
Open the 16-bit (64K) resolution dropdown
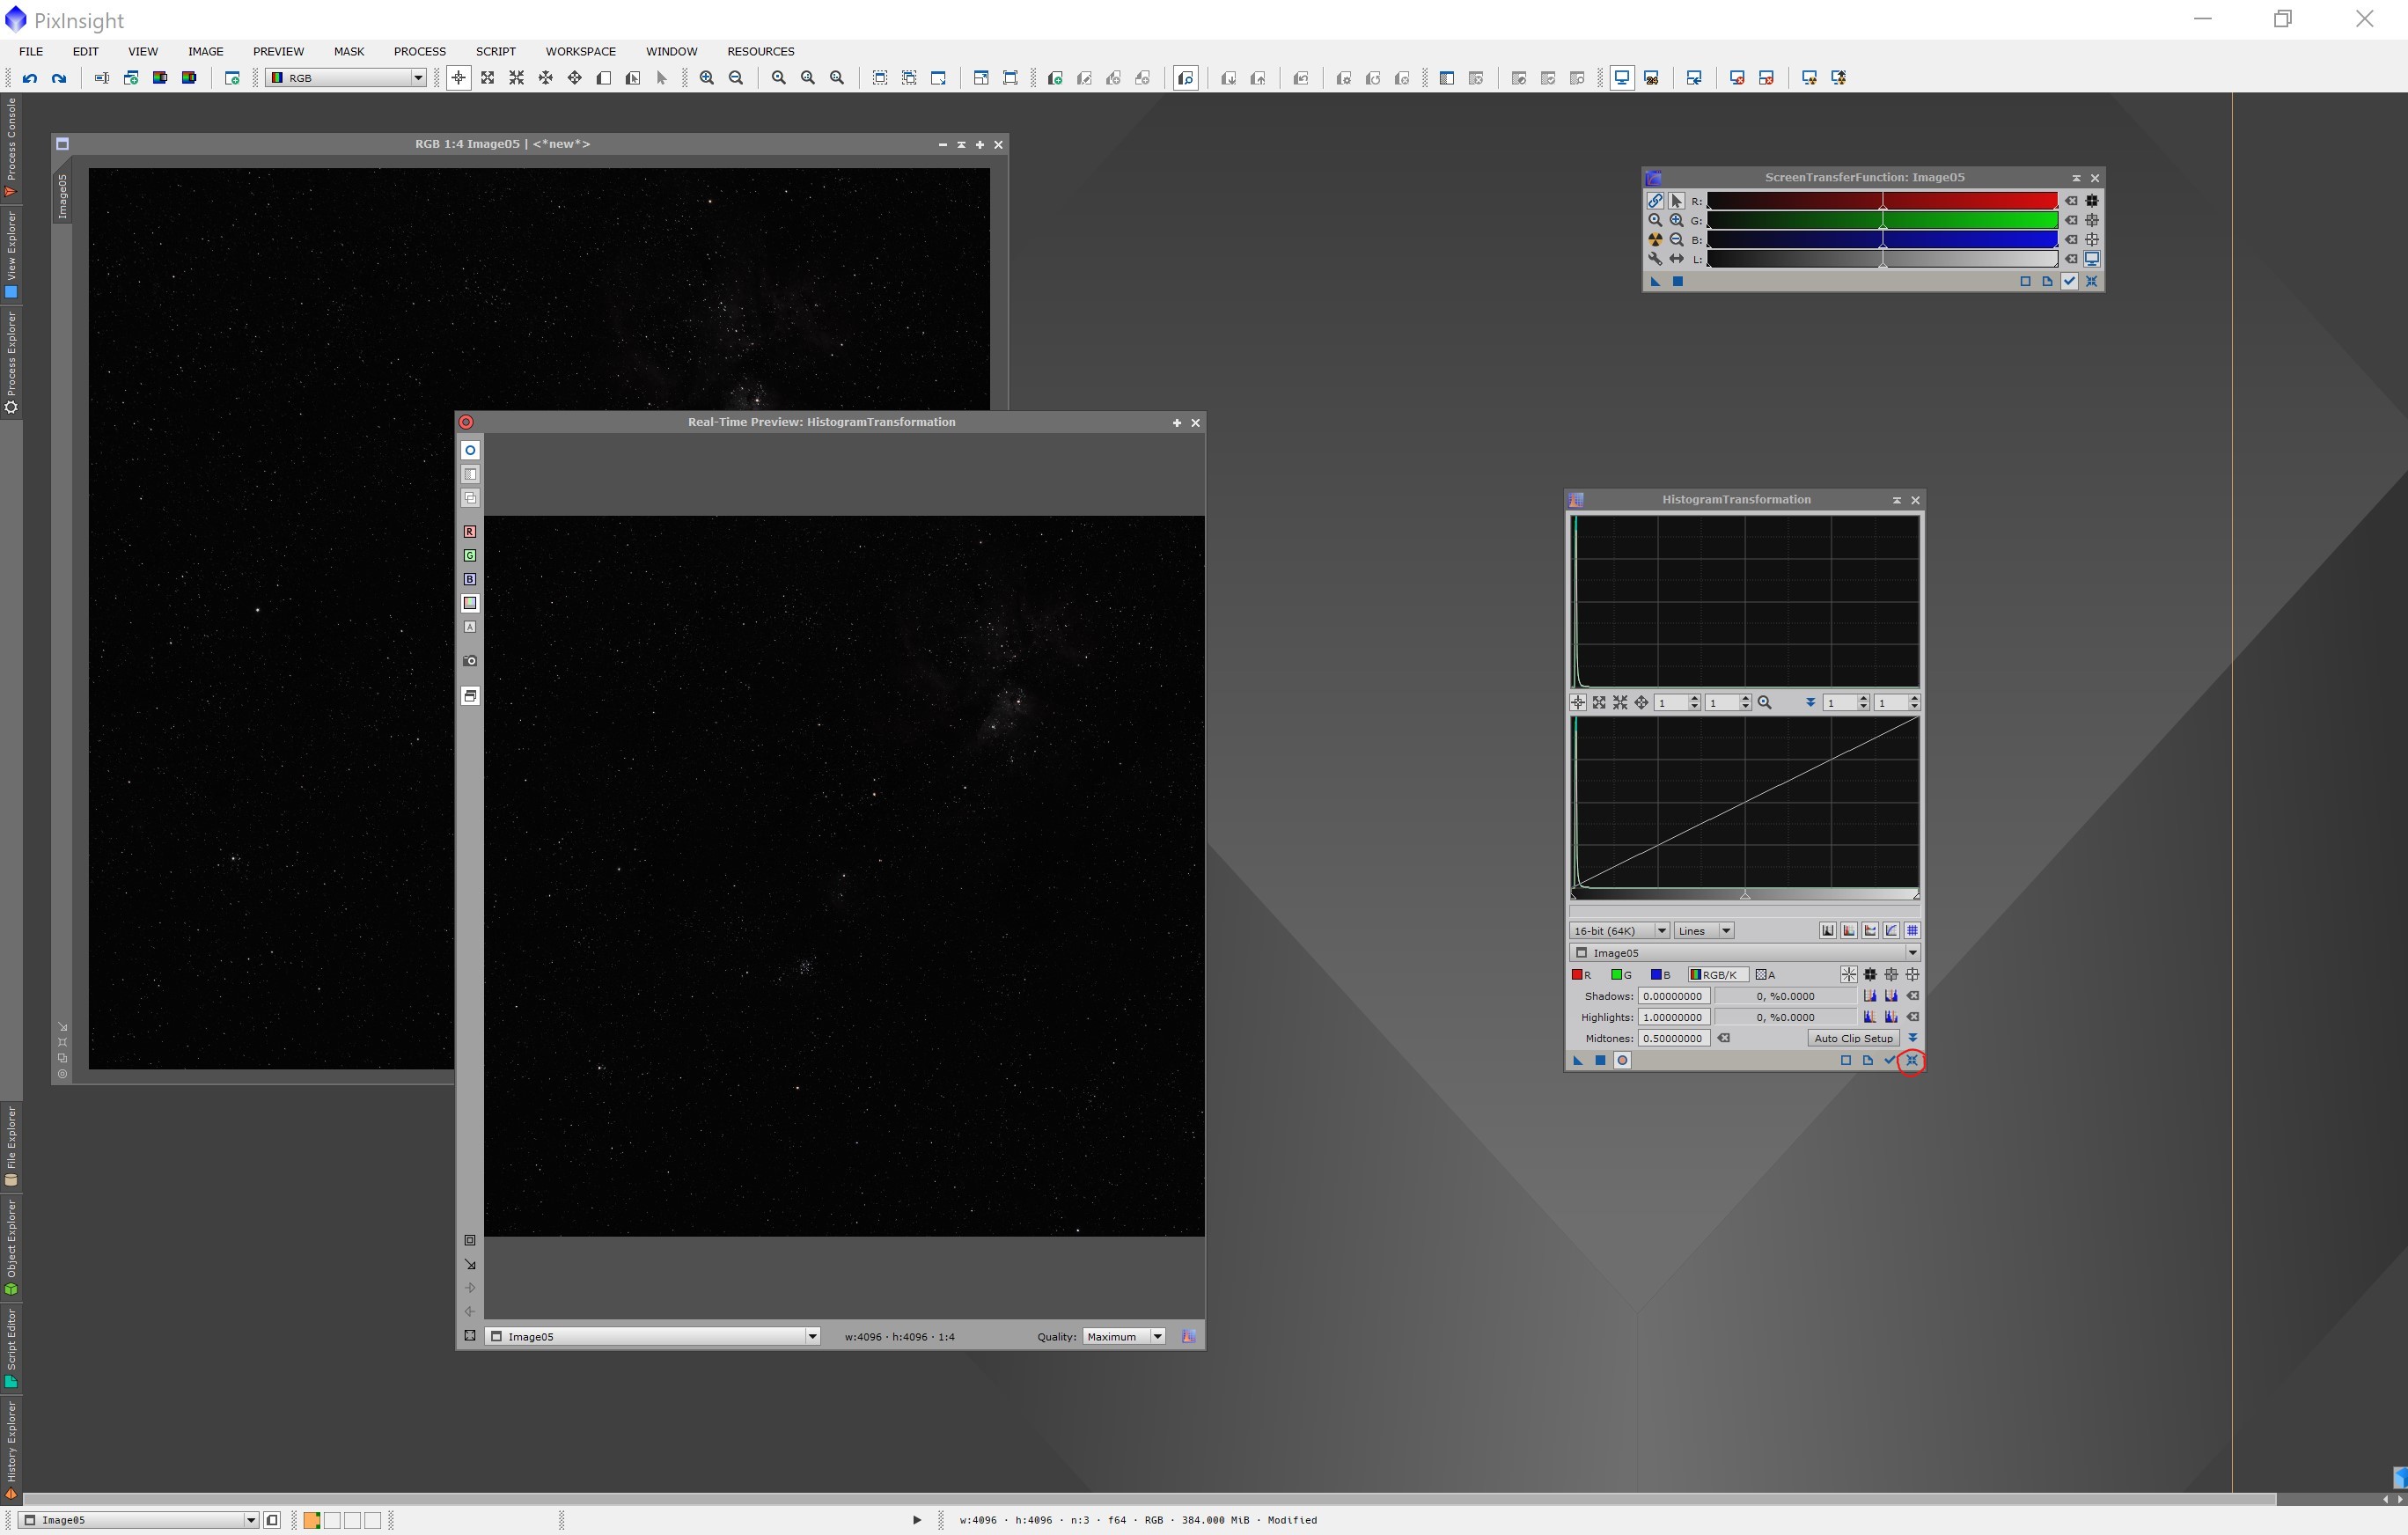pos(1619,931)
